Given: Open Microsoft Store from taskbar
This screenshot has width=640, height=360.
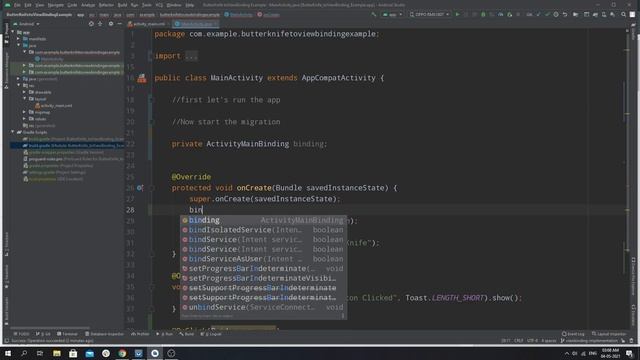Looking at the screenshot, I should click(73, 353).
